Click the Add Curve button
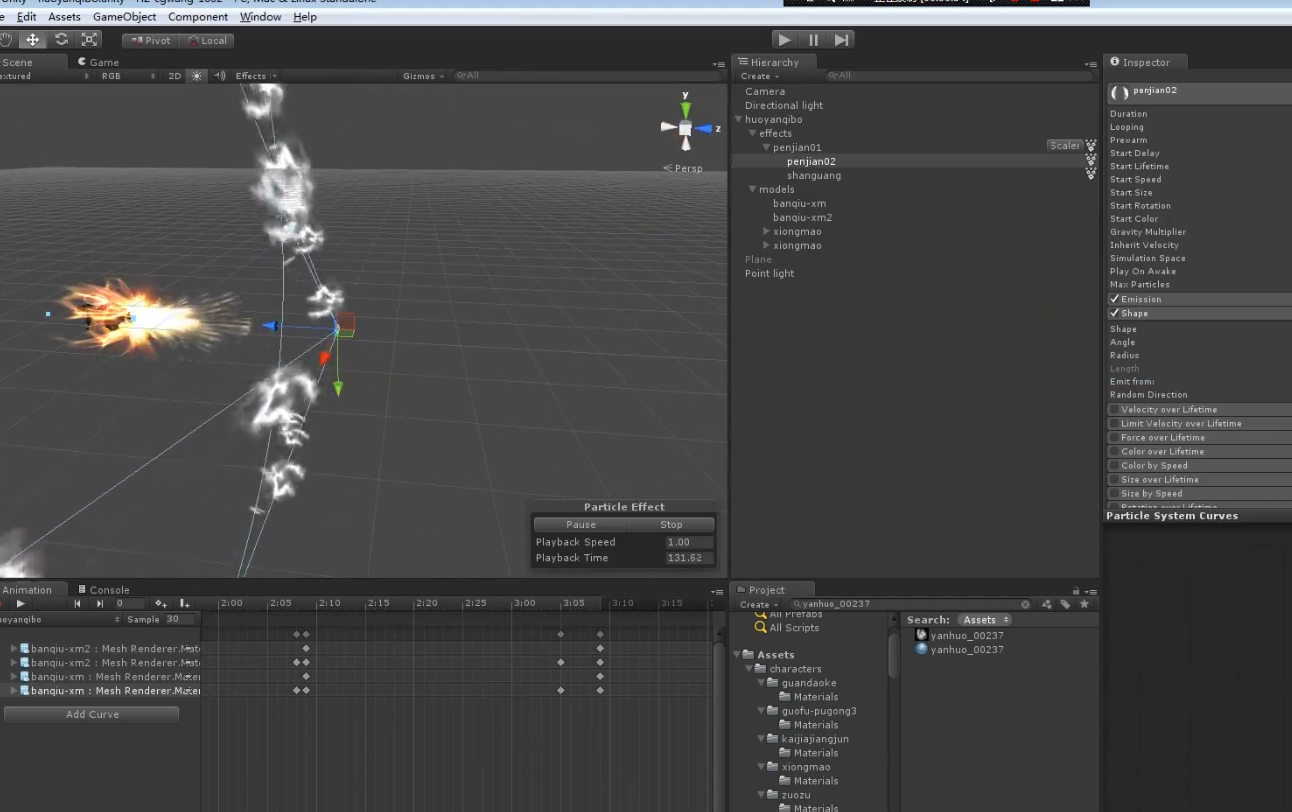 [x=92, y=714]
